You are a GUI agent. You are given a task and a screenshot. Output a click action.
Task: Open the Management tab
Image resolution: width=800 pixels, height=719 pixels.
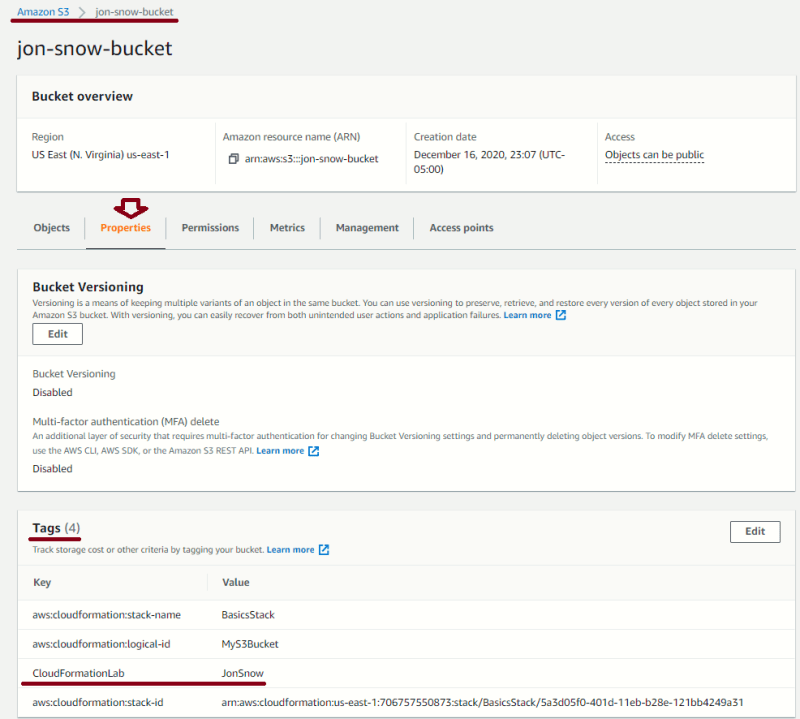pyautogui.click(x=367, y=228)
